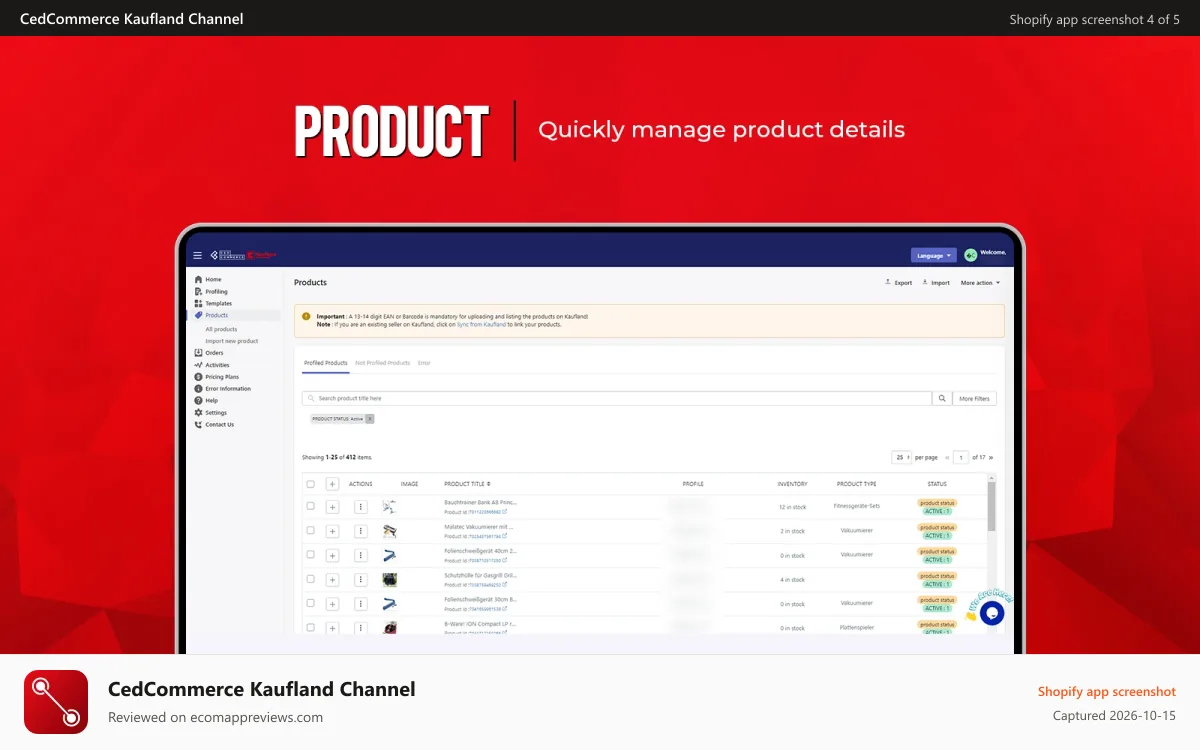This screenshot has width=1200, height=750.
Task: Click the Settings gear icon
Action: (x=198, y=412)
